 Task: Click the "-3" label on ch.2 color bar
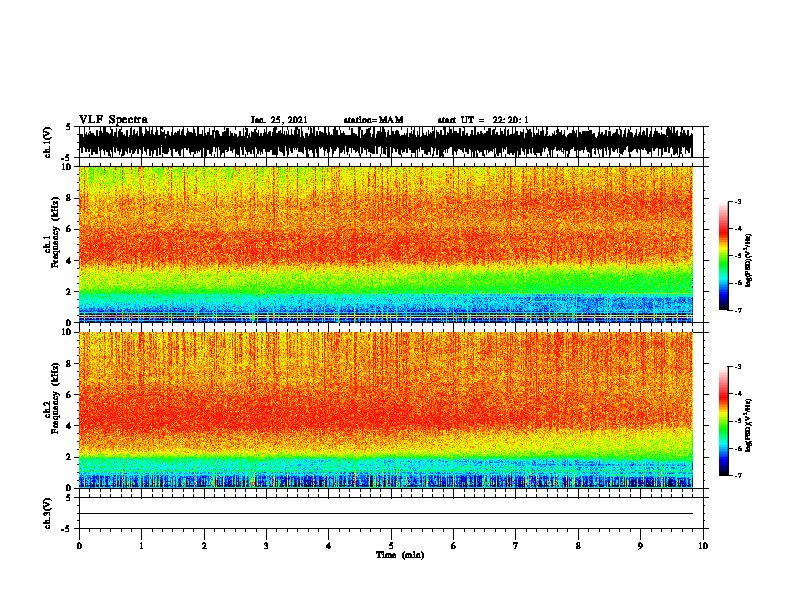737,367
